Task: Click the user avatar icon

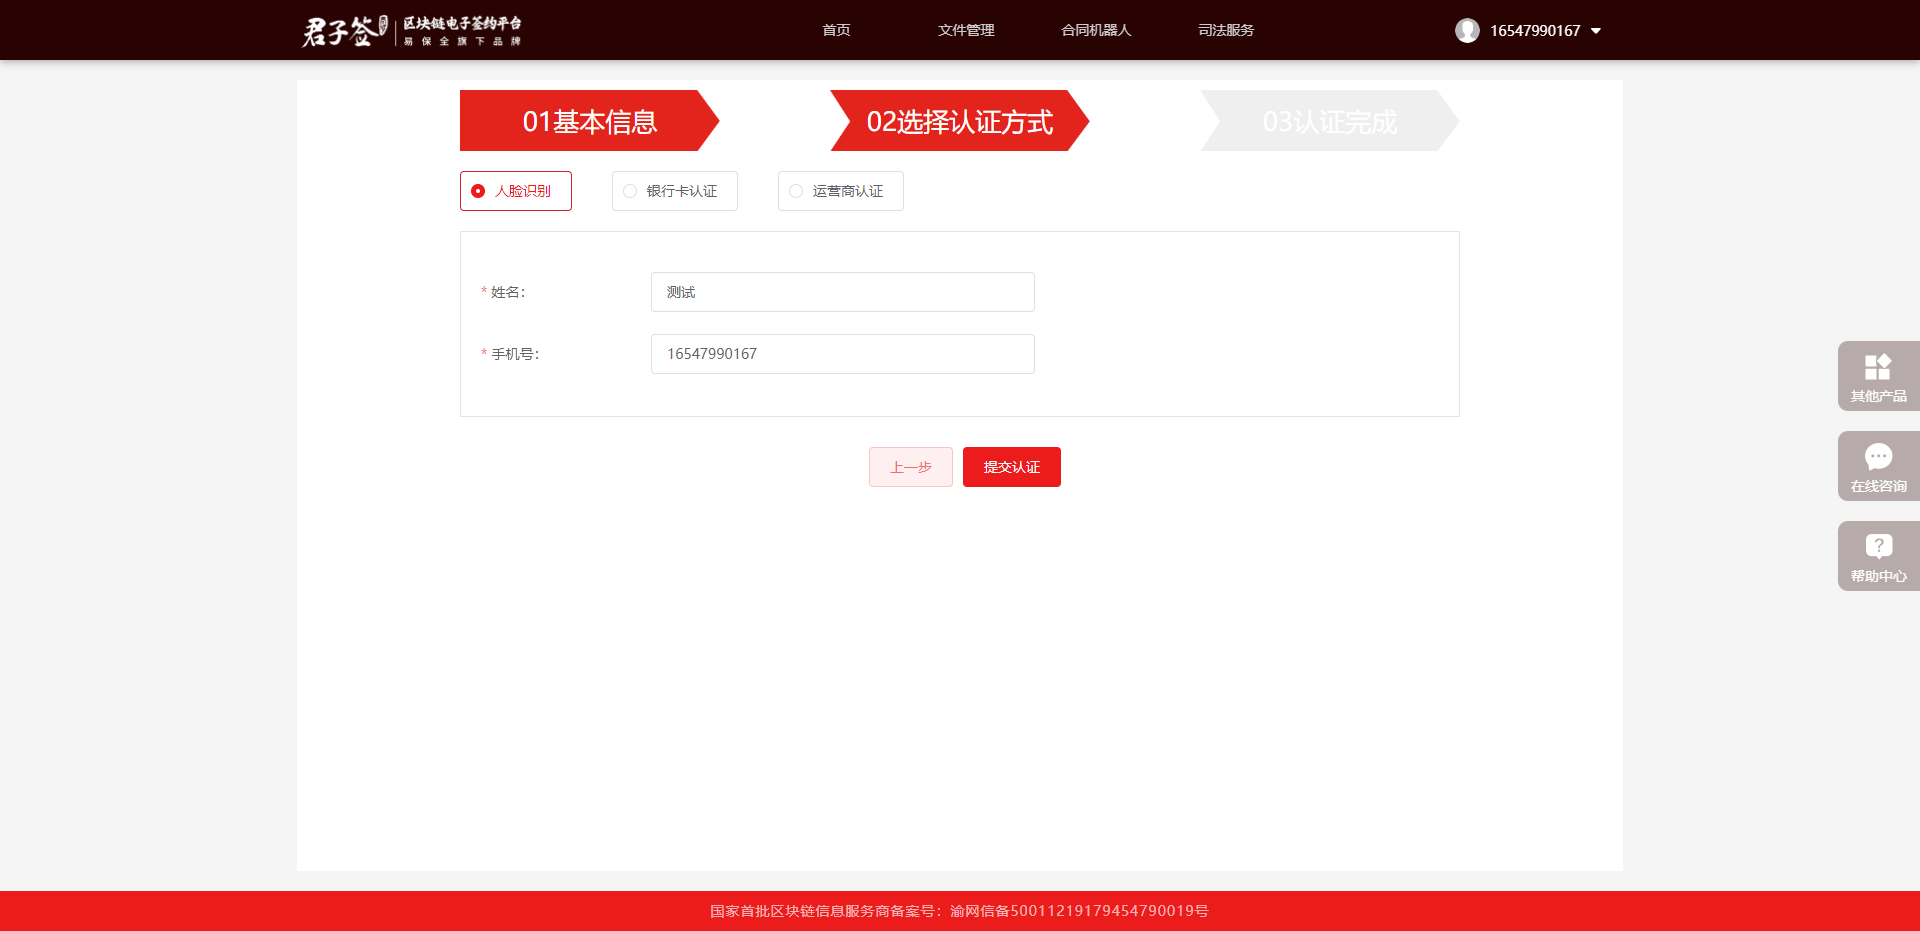Action: (1467, 31)
